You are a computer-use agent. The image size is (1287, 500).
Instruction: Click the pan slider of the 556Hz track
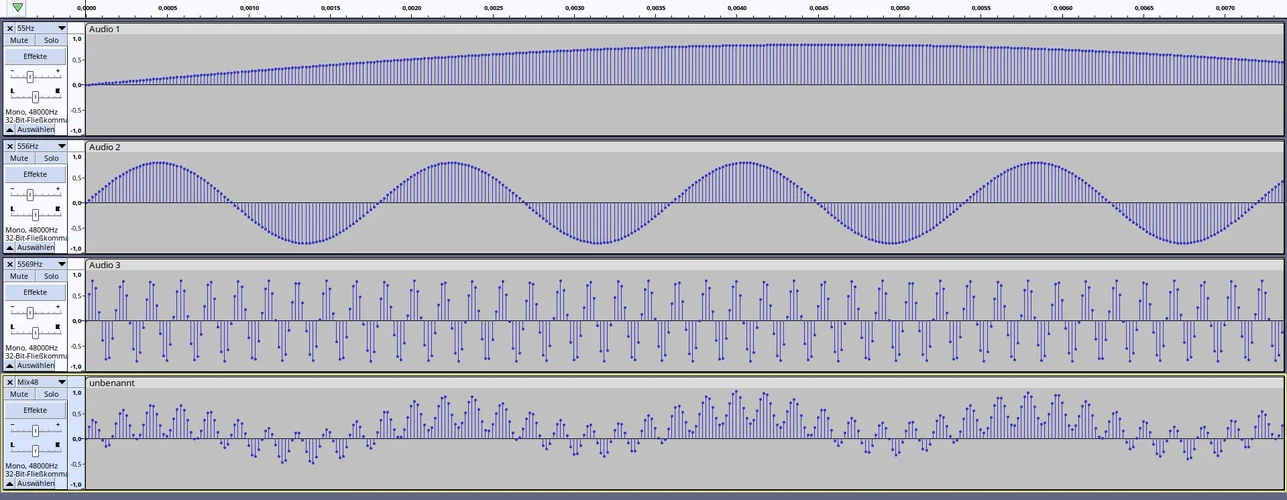tap(35, 214)
